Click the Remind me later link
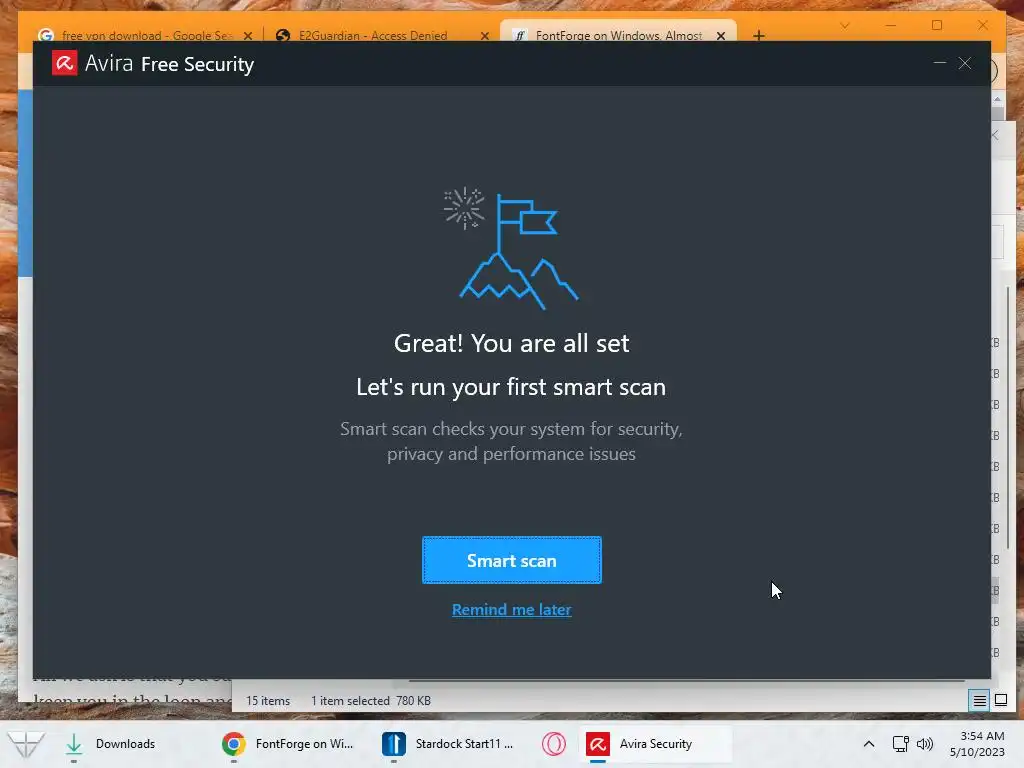The height and width of the screenshot is (768, 1024). tap(511, 609)
